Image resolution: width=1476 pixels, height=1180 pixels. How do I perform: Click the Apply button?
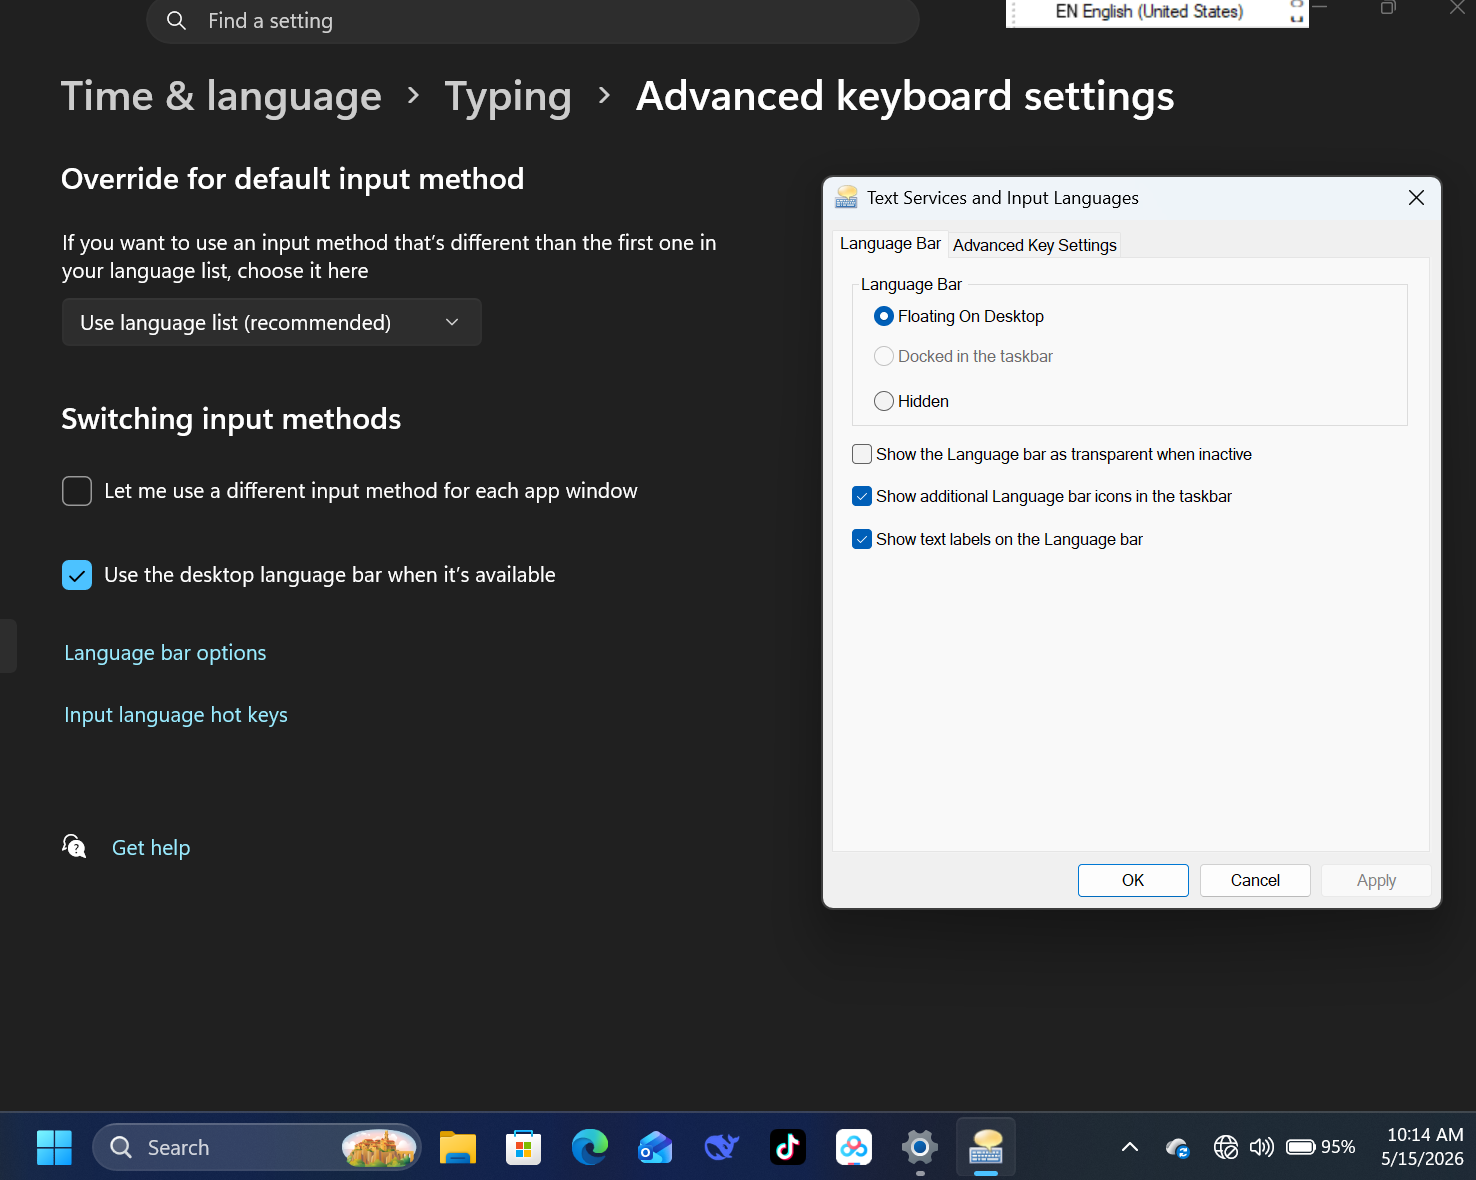pyautogui.click(x=1376, y=880)
